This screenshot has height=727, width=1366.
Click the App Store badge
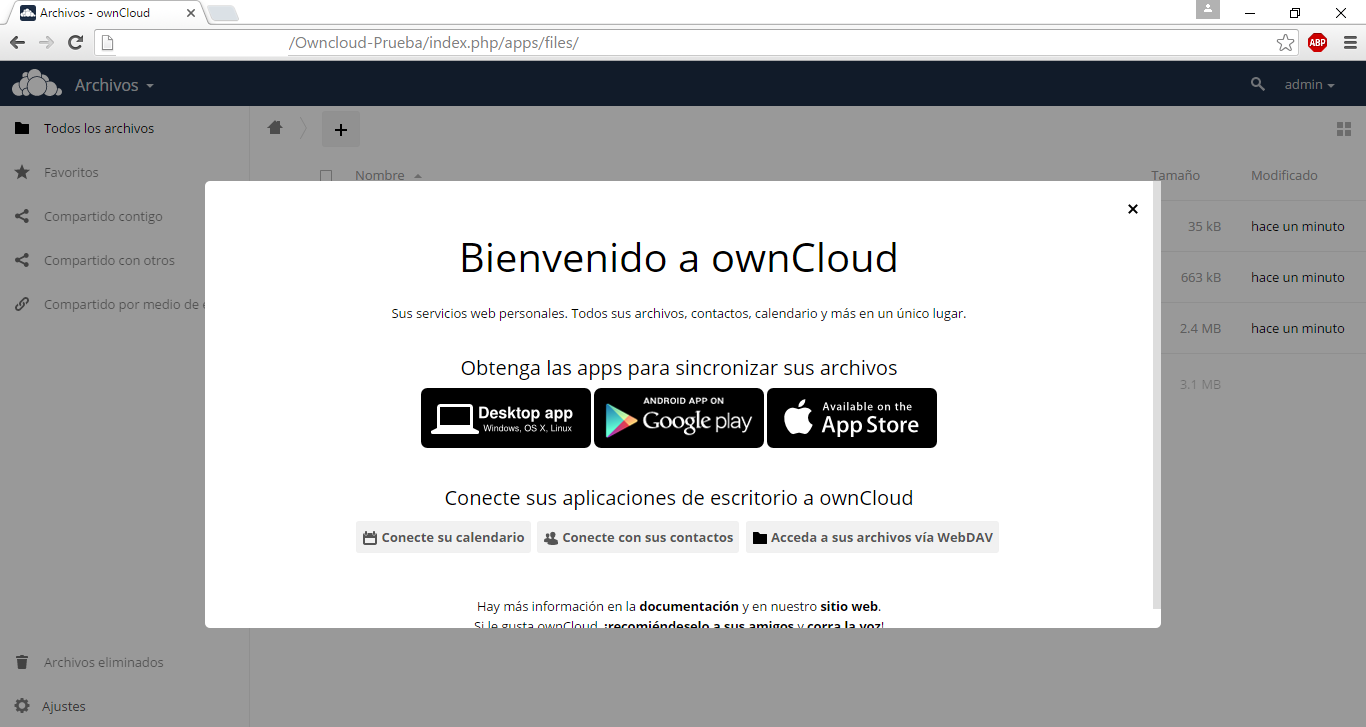852,418
